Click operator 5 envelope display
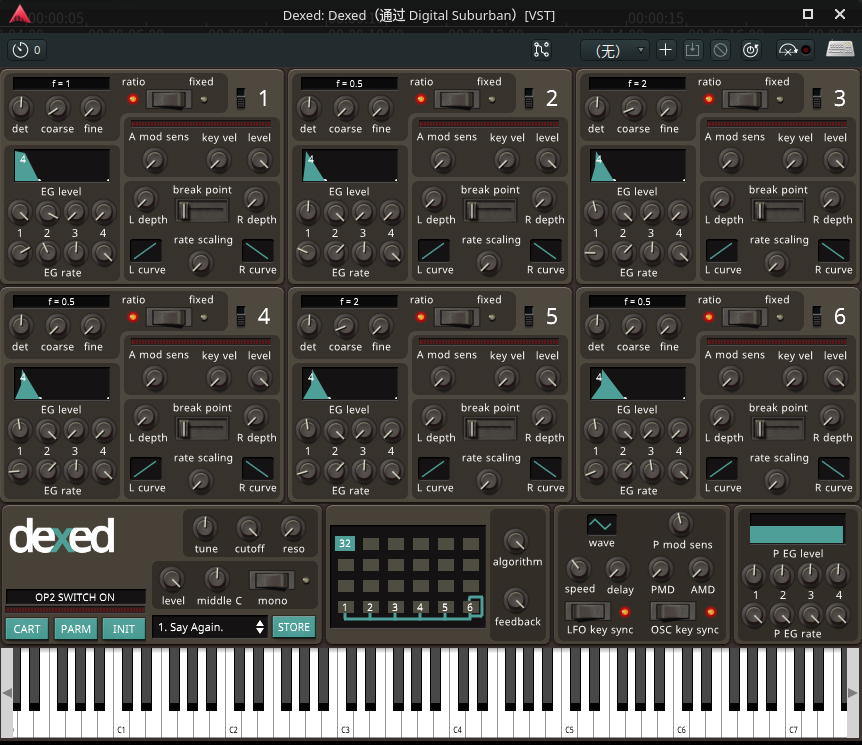 tap(350, 384)
